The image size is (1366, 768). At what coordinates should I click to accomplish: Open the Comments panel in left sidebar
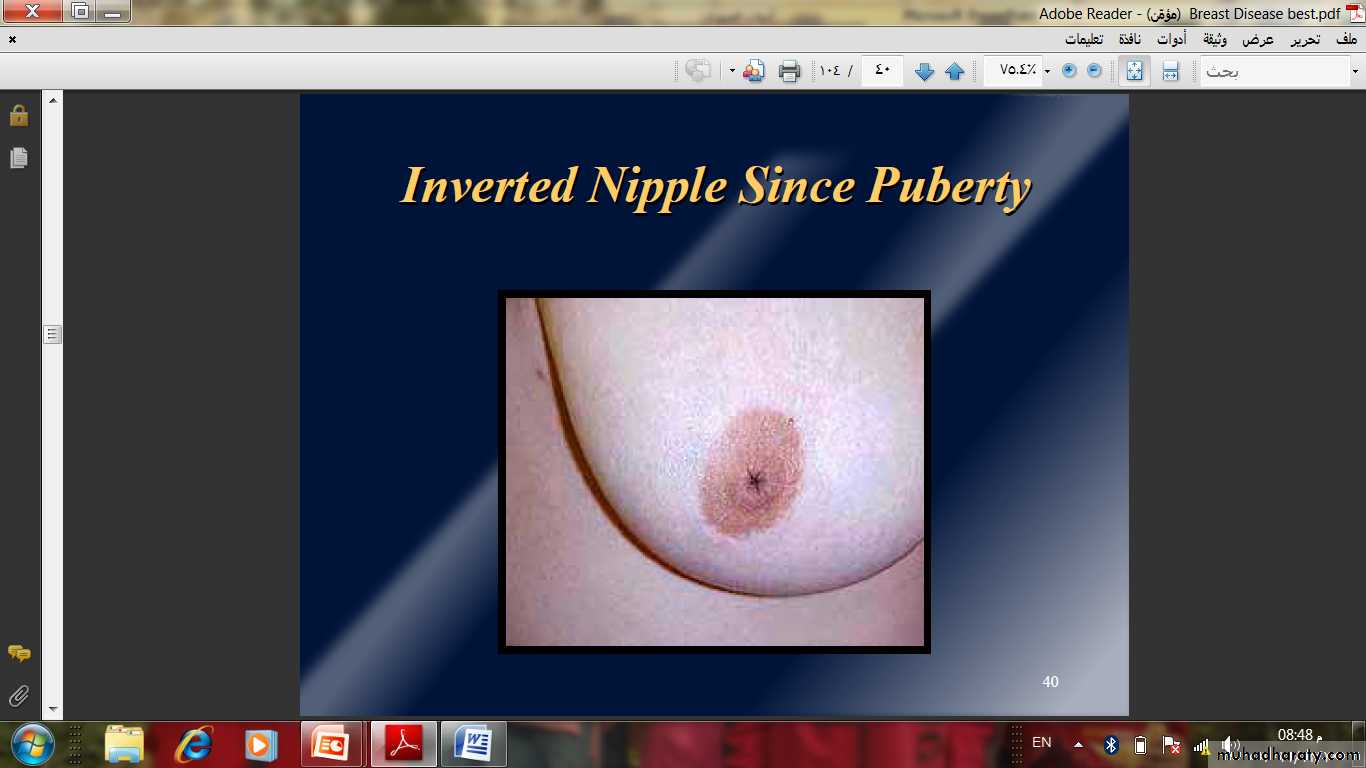click(18, 653)
